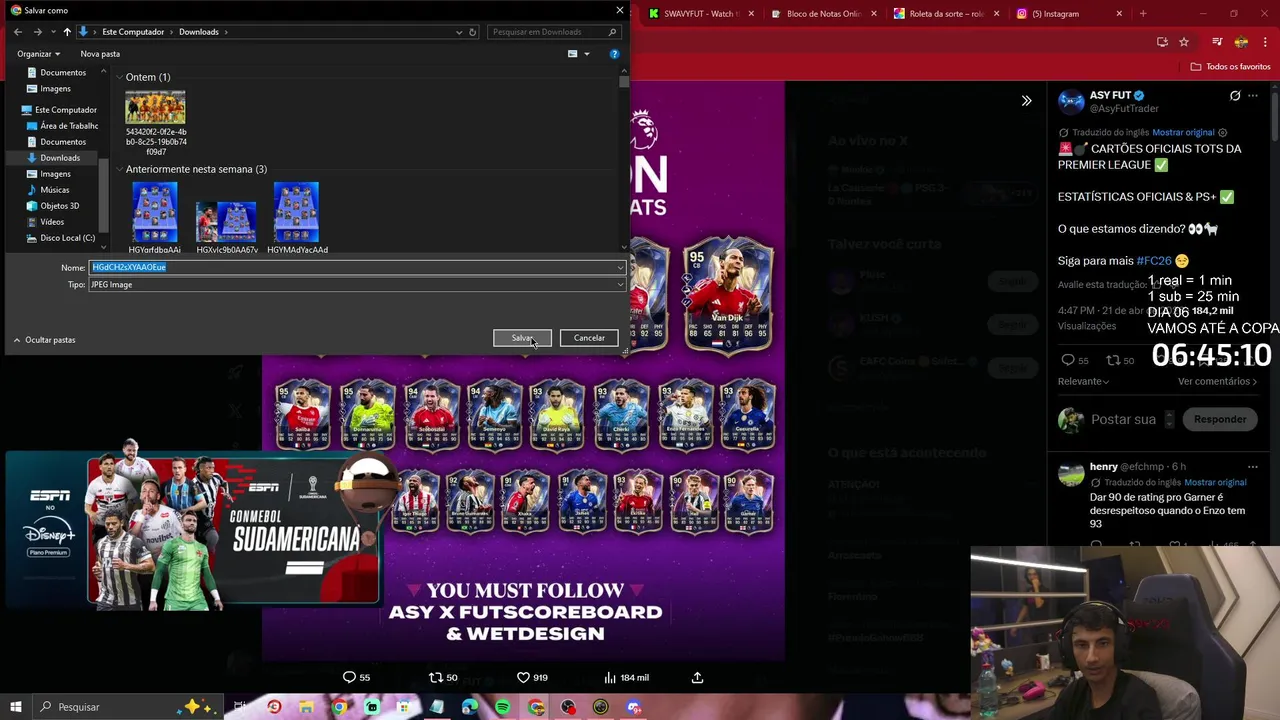Screen dimensions: 1280x720
Task: Open the dialog help icon
Action: coord(614,54)
